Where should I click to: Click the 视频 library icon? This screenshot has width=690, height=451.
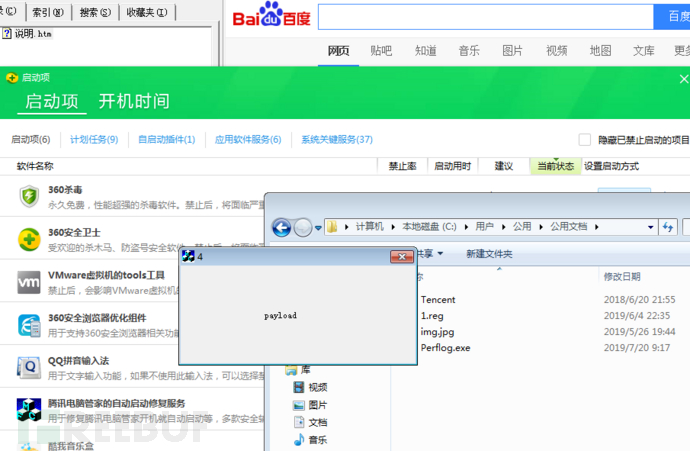[x=299, y=387]
